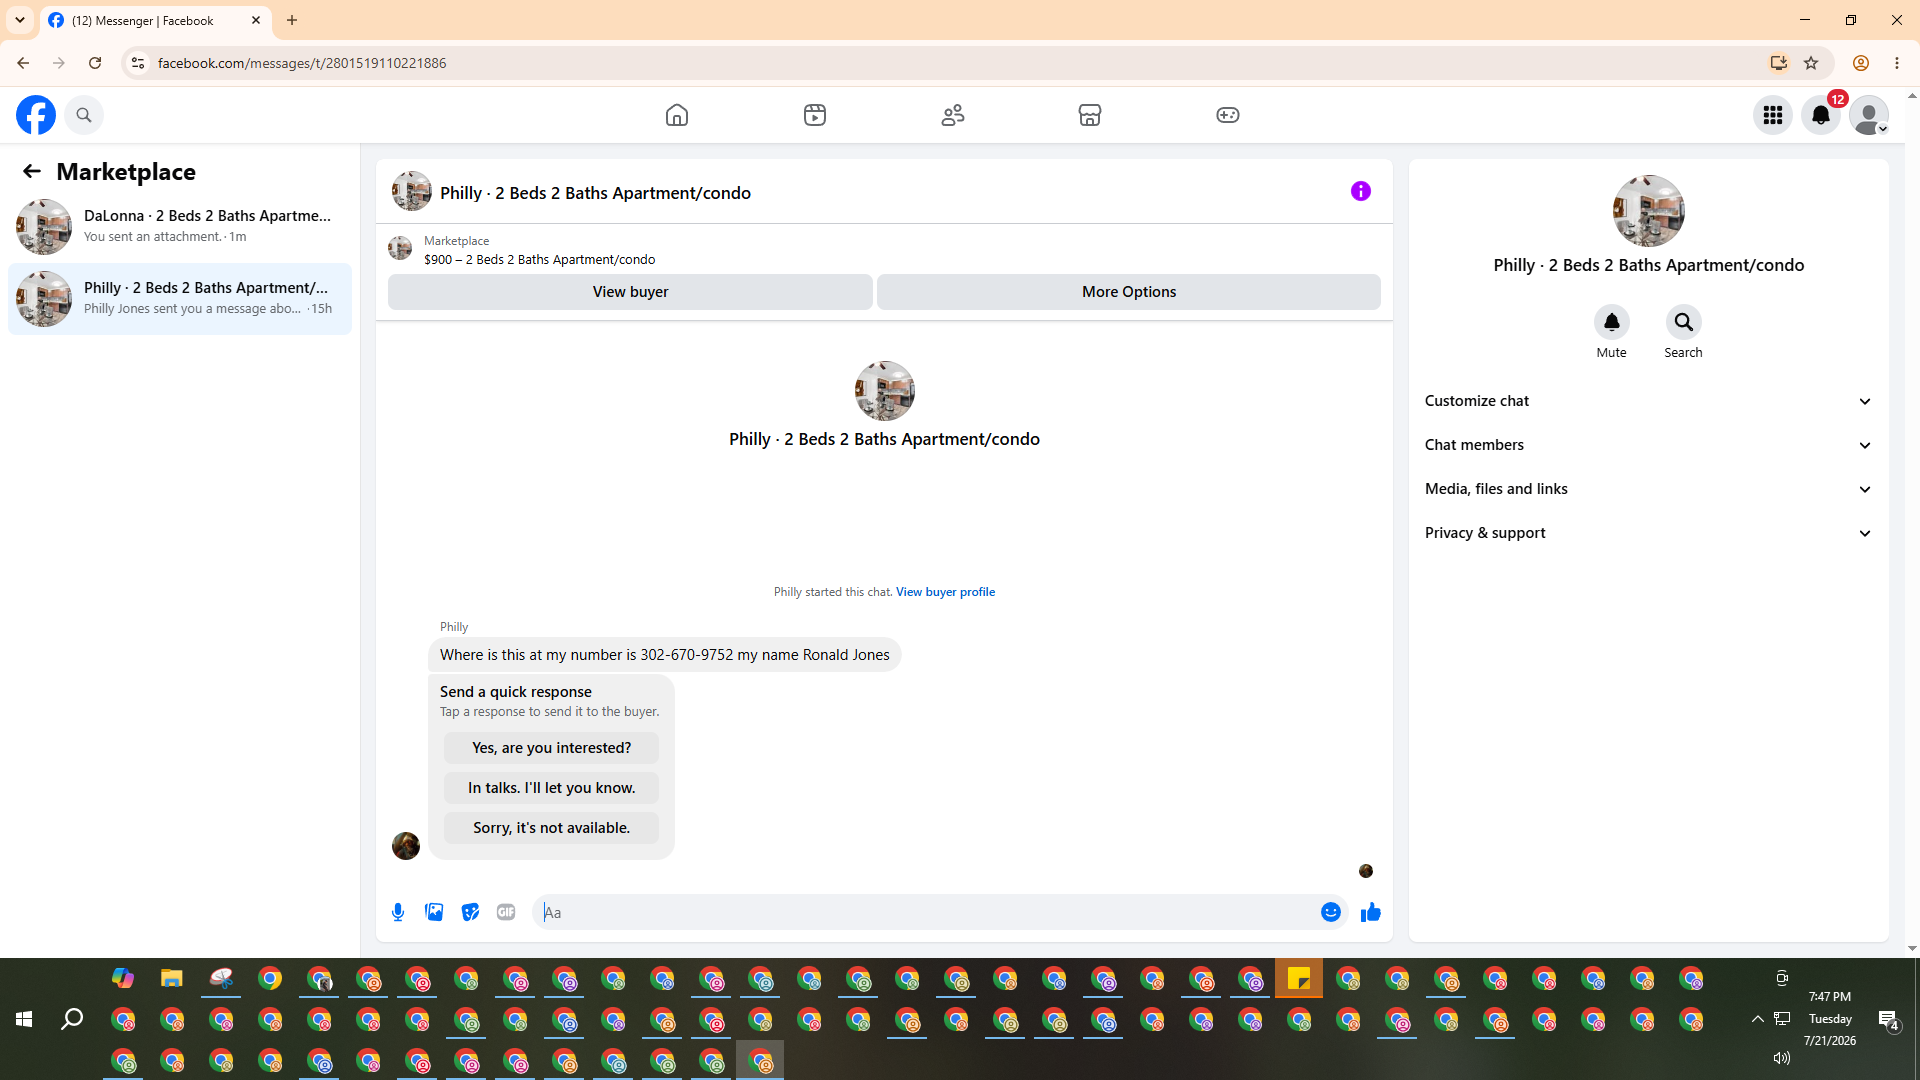The width and height of the screenshot is (1920, 1080).
Task: View site information icon in address bar
Action: pyautogui.click(x=138, y=63)
